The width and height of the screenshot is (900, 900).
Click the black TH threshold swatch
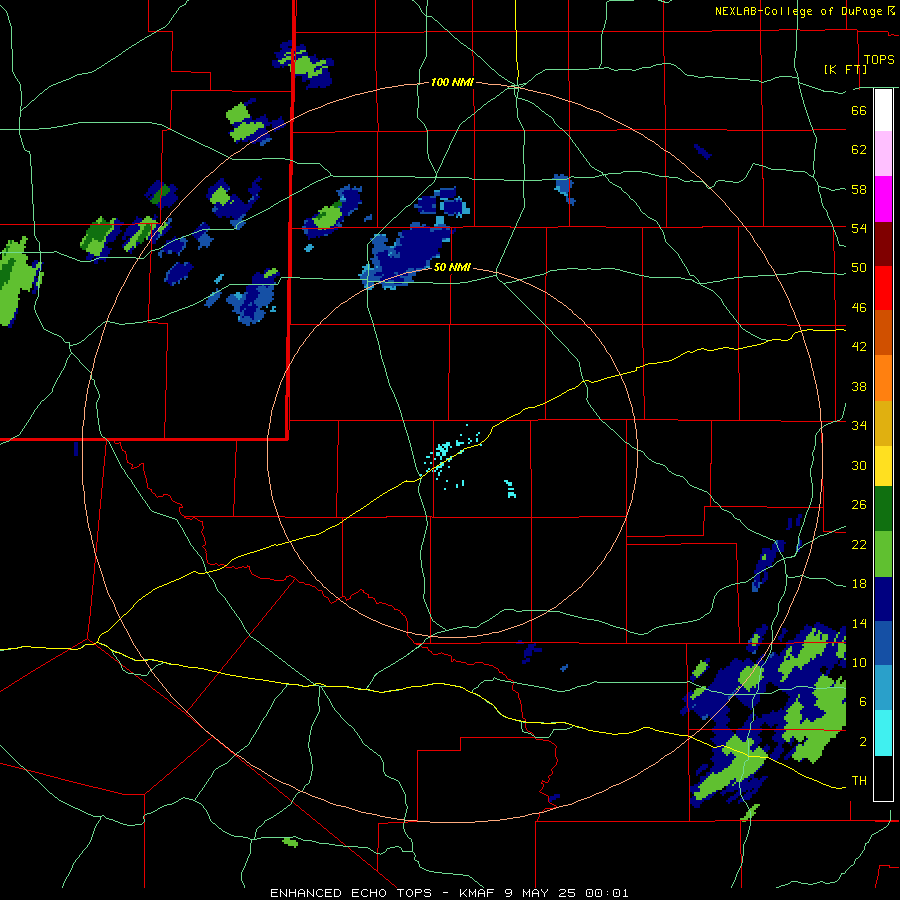click(883, 778)
